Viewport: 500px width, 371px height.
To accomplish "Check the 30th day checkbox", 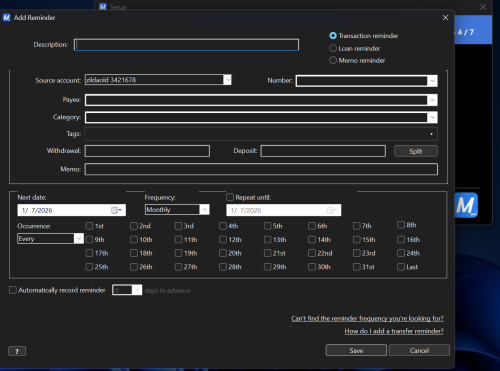I will click(312, 267).
